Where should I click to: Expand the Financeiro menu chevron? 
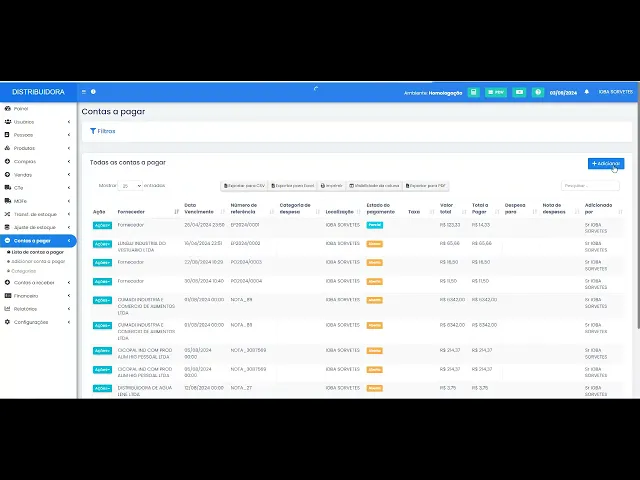point(69,296)
